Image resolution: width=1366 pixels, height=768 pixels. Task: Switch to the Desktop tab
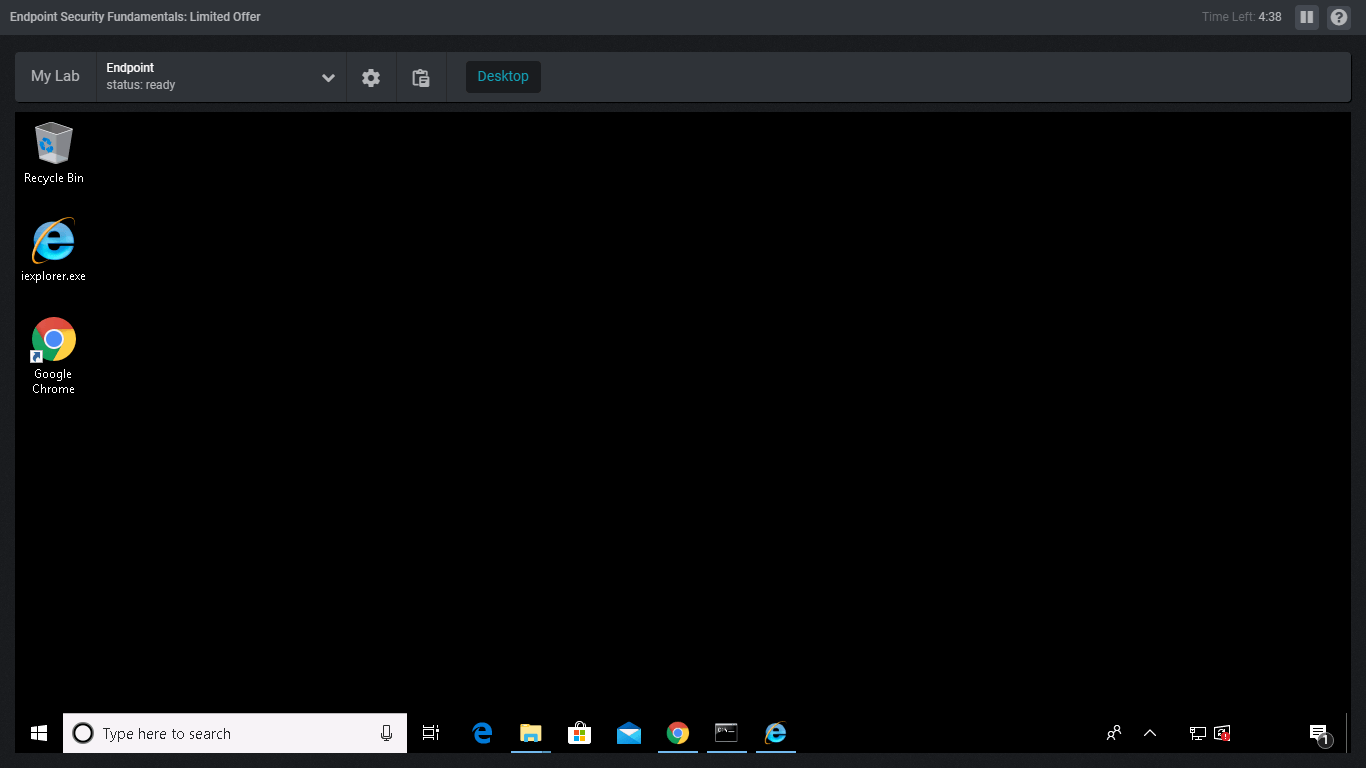(x=503, y=77)
